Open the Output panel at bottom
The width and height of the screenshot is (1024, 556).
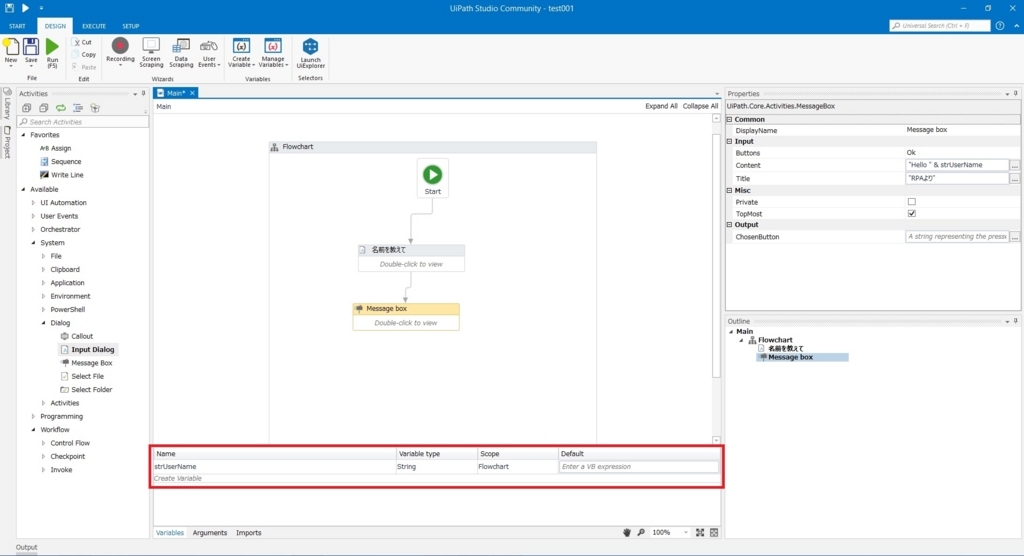coord(27,548)
